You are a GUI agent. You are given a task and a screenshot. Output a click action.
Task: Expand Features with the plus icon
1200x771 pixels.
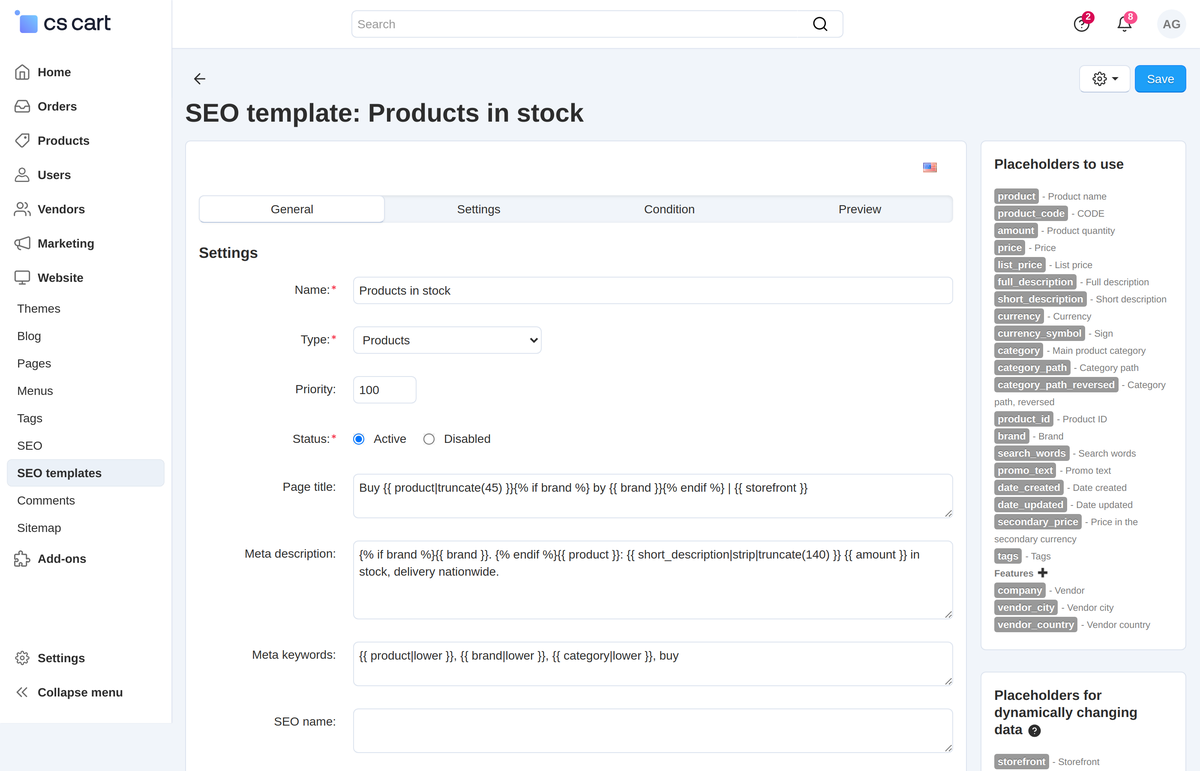[1043, 573]
